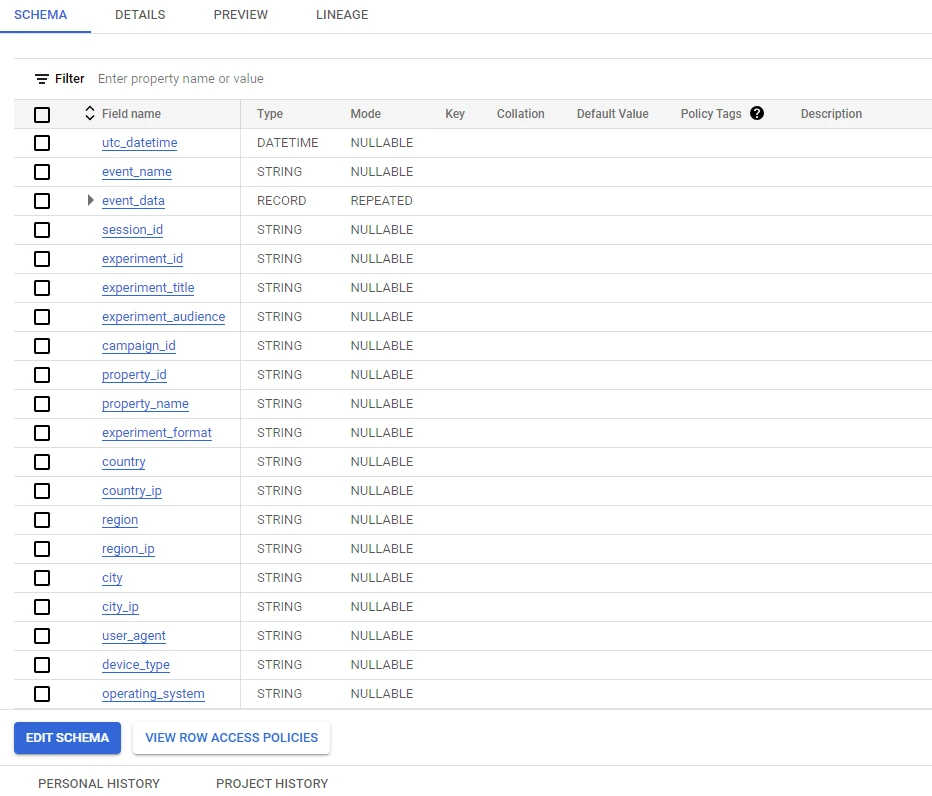This screenshot has height=796, width=932.
Task: Check the device_type row checkbox
Action: click(42, 665)
